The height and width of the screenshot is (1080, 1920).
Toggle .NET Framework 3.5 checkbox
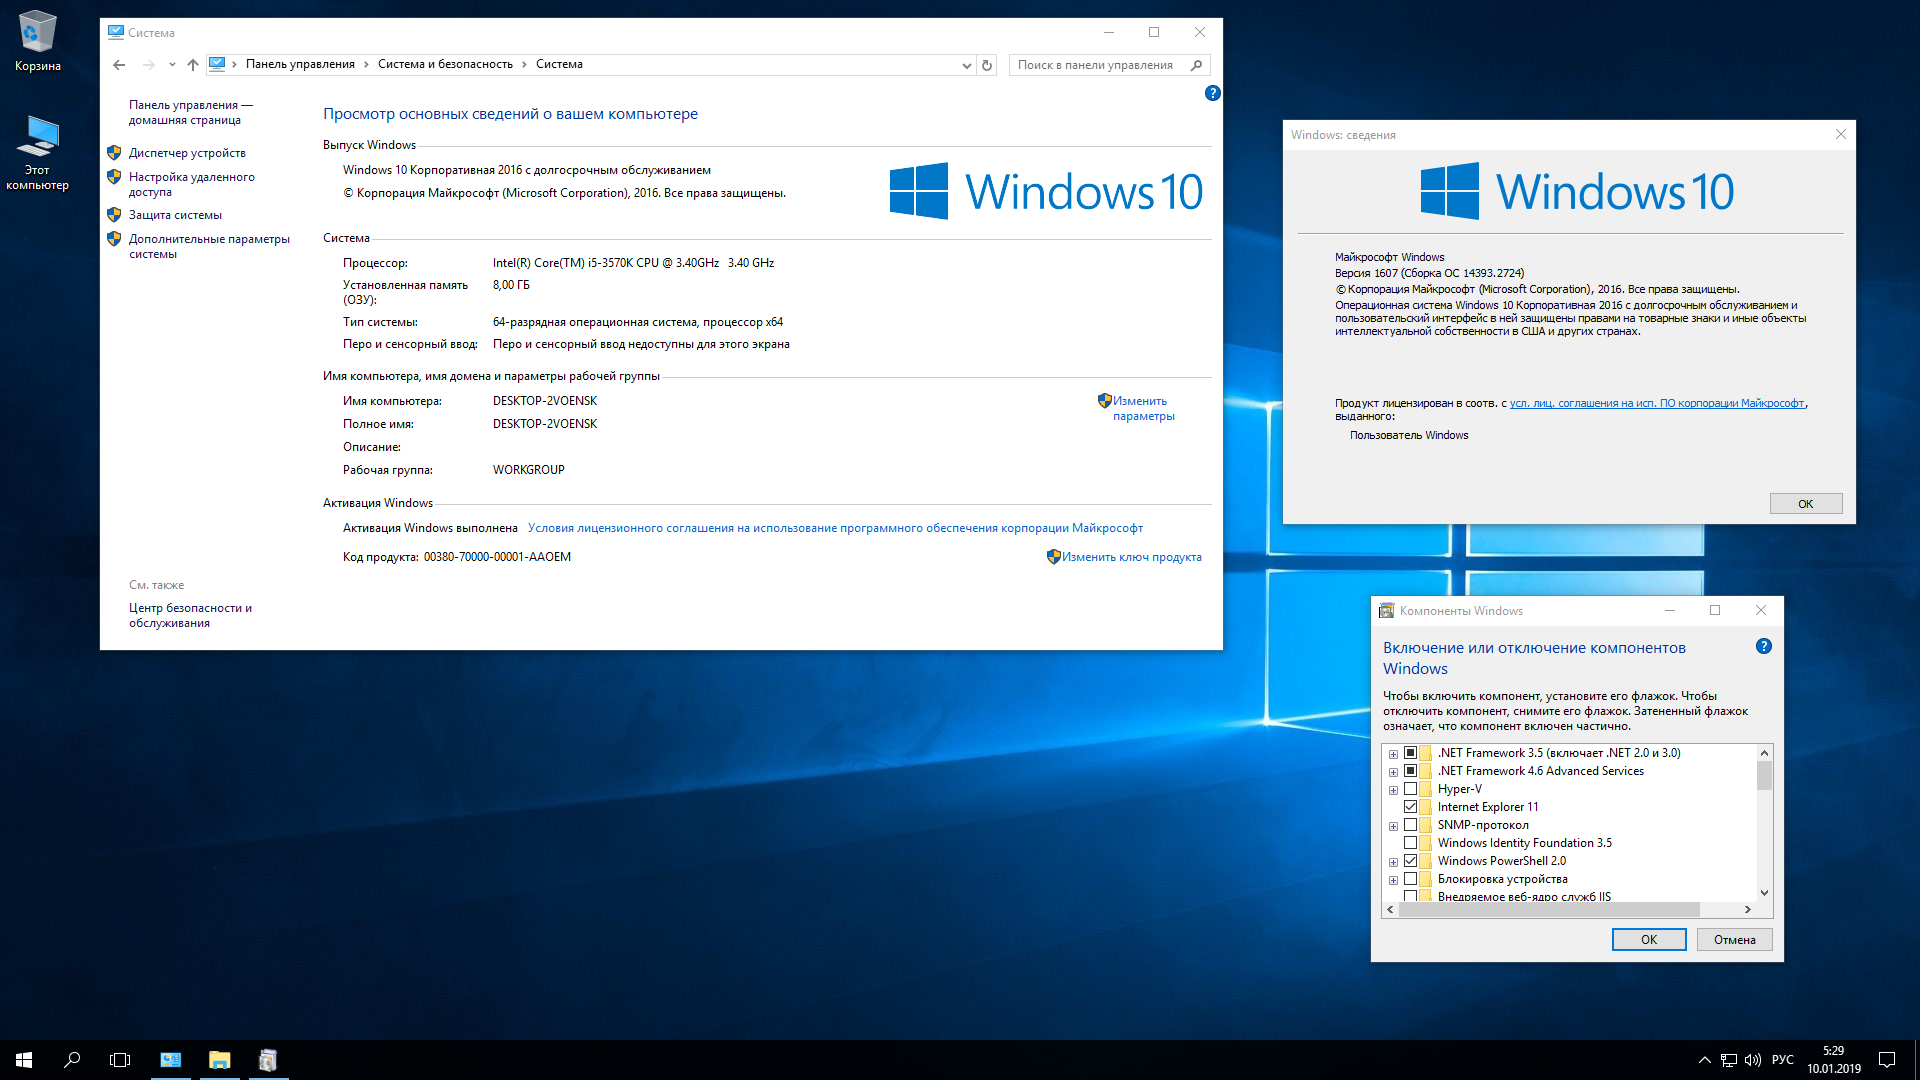pyautogui.click(x=1410, y=753)
